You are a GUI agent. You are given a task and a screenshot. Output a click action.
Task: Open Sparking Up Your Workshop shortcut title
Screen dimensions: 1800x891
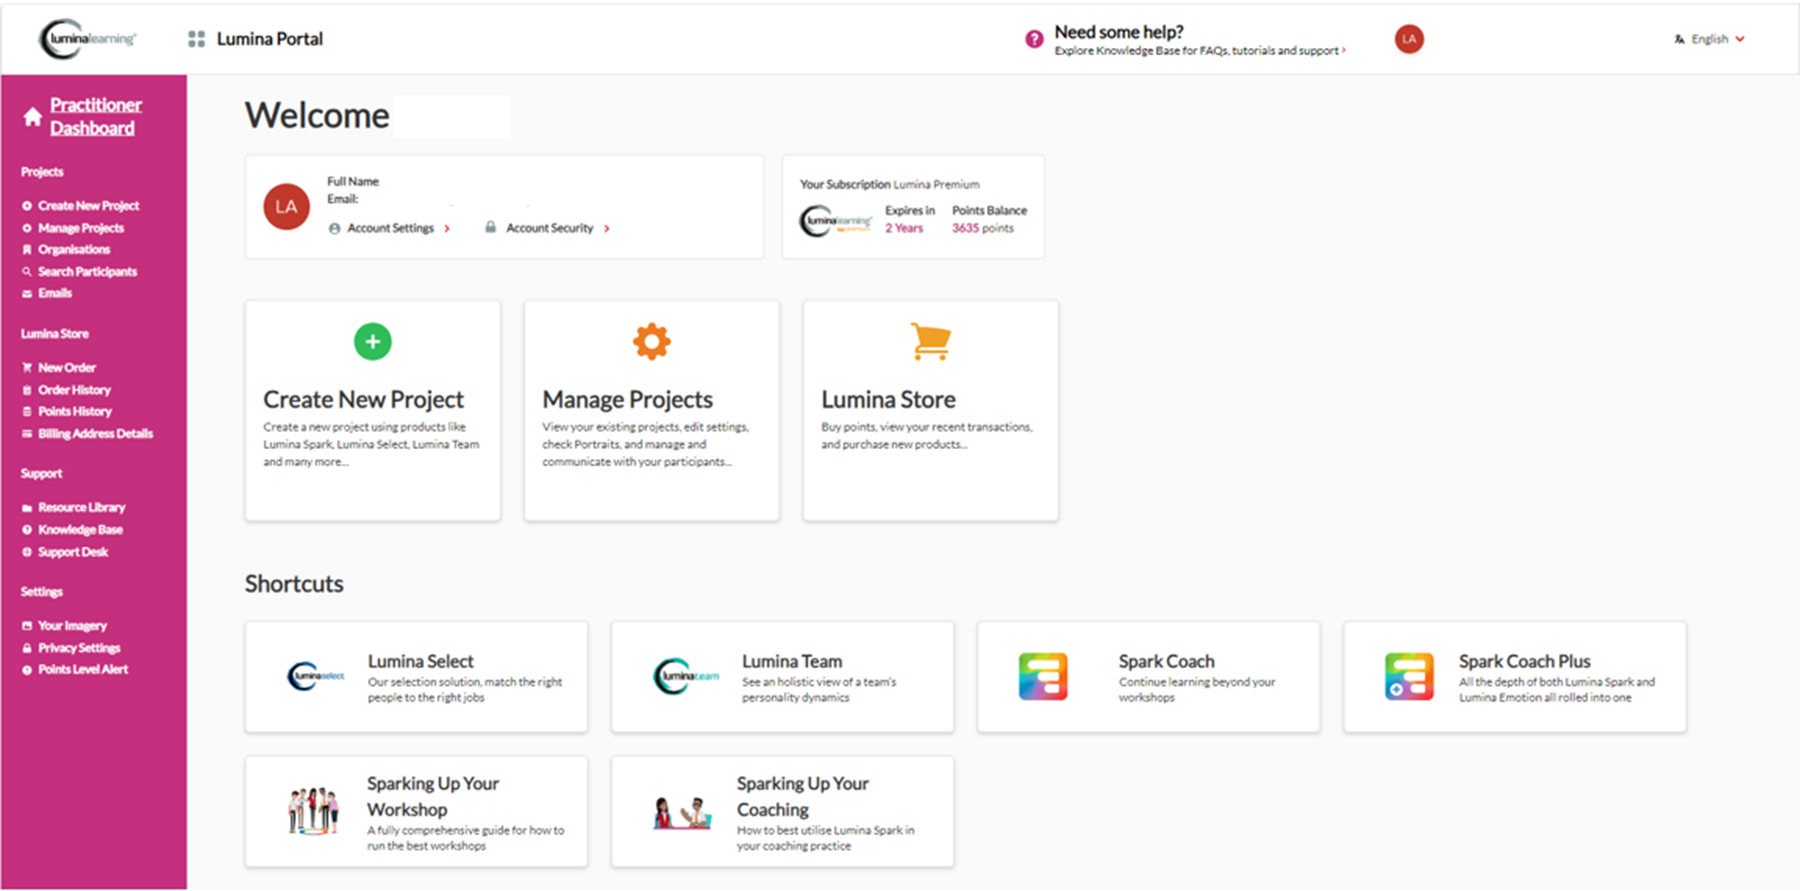[x=433, y=797]
